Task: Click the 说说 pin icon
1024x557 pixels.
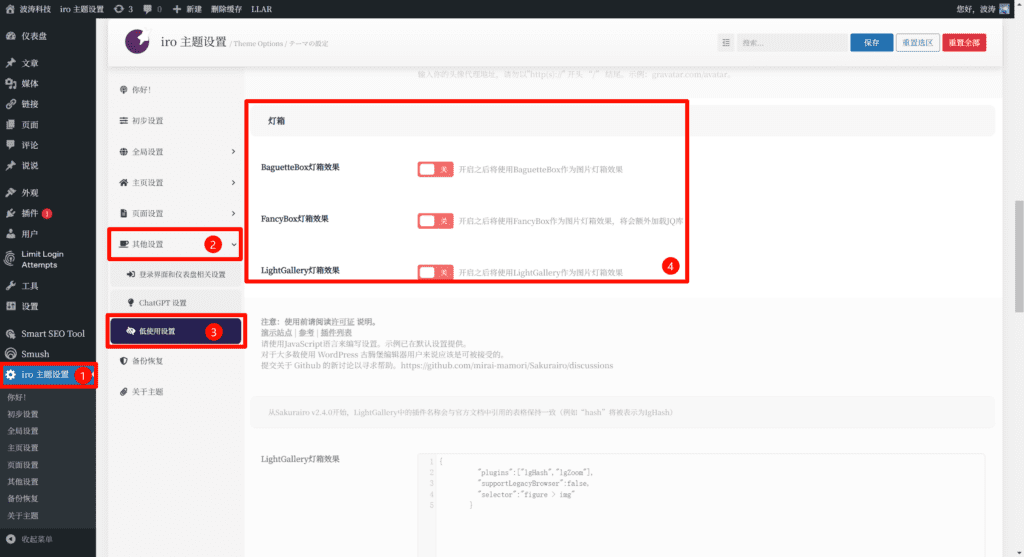Action: (x=10, y=165)
